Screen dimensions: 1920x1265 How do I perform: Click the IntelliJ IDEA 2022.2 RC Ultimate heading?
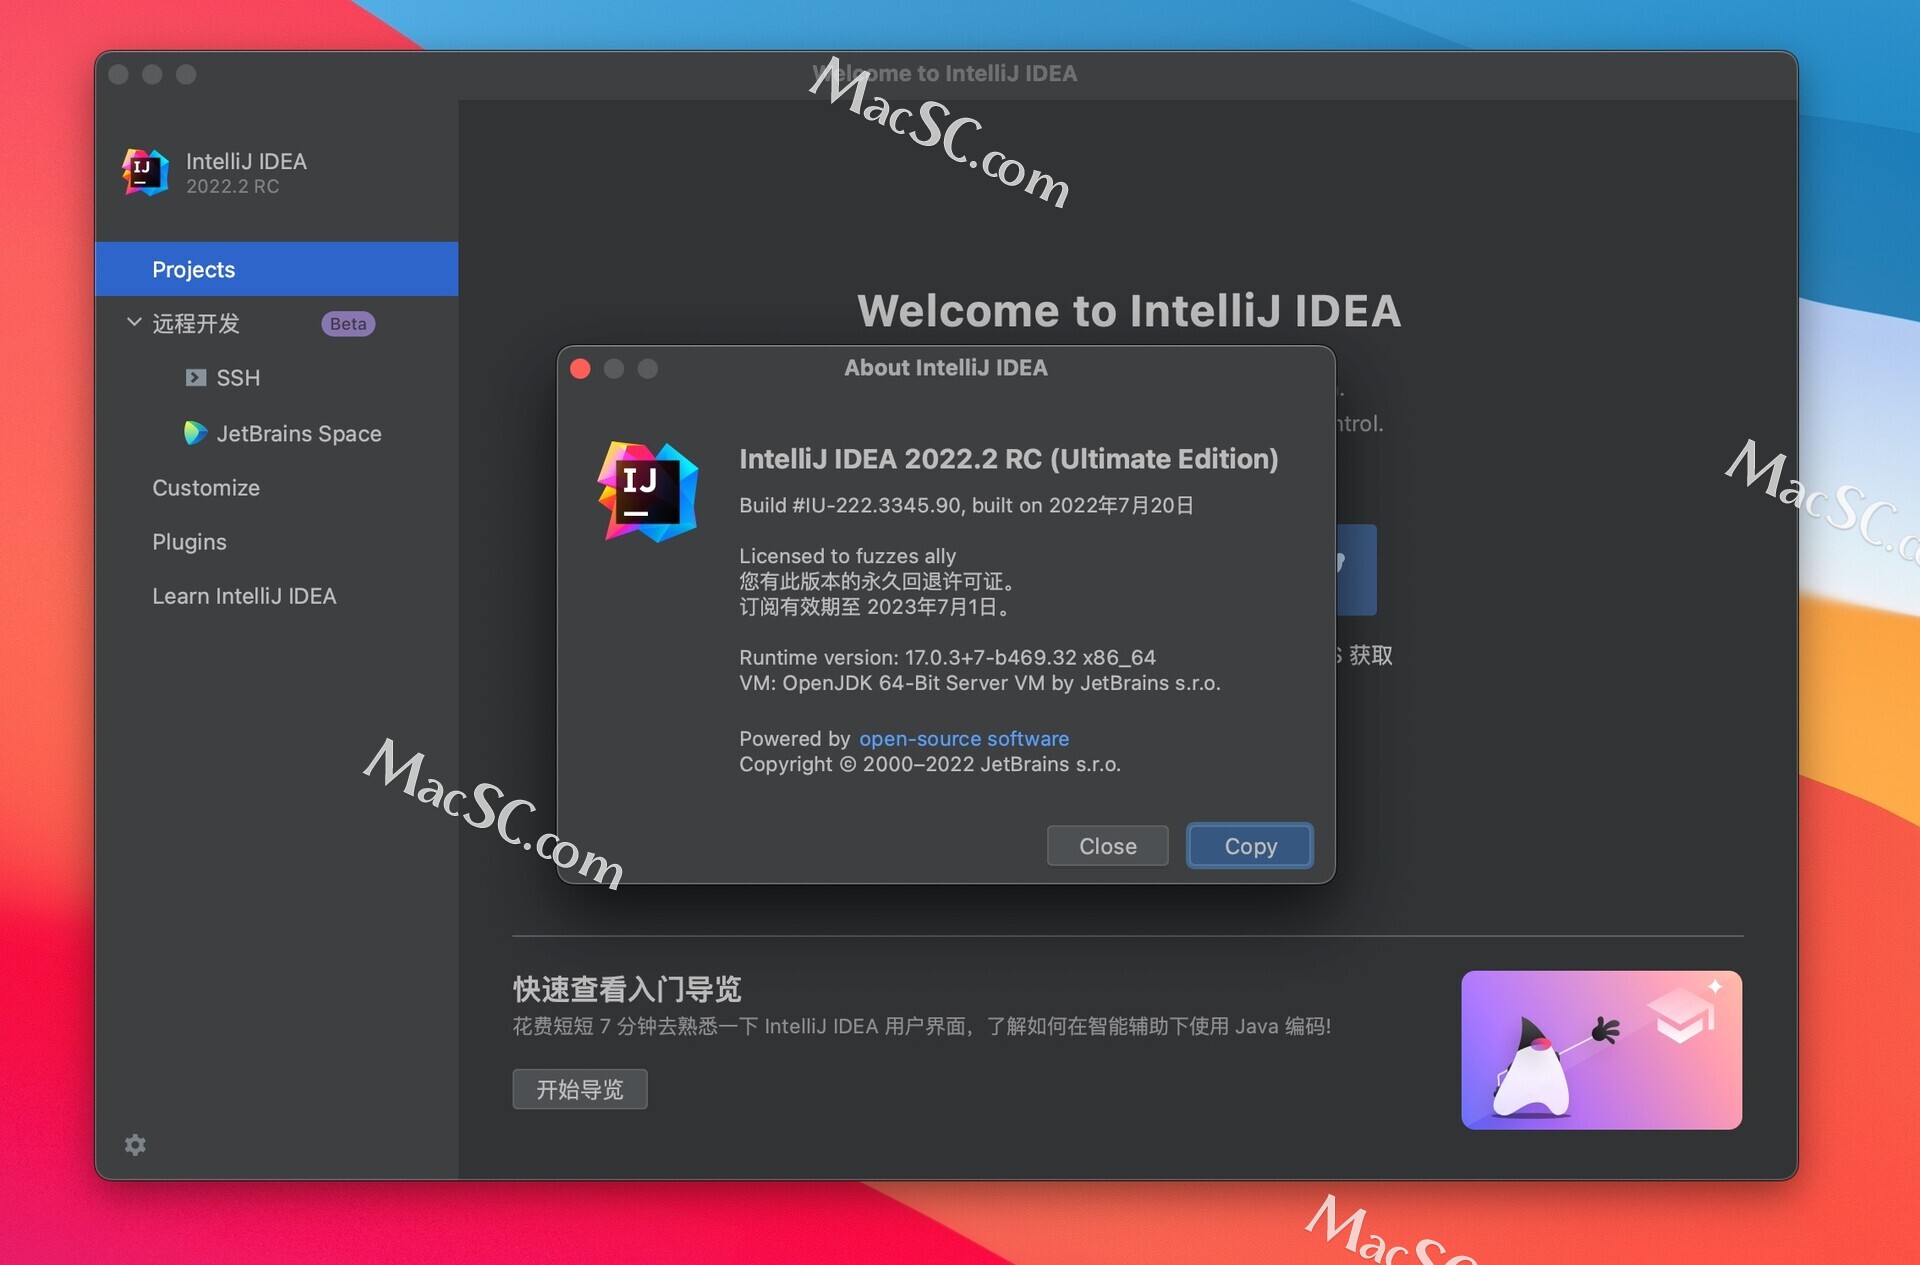tap(1008, 459)
